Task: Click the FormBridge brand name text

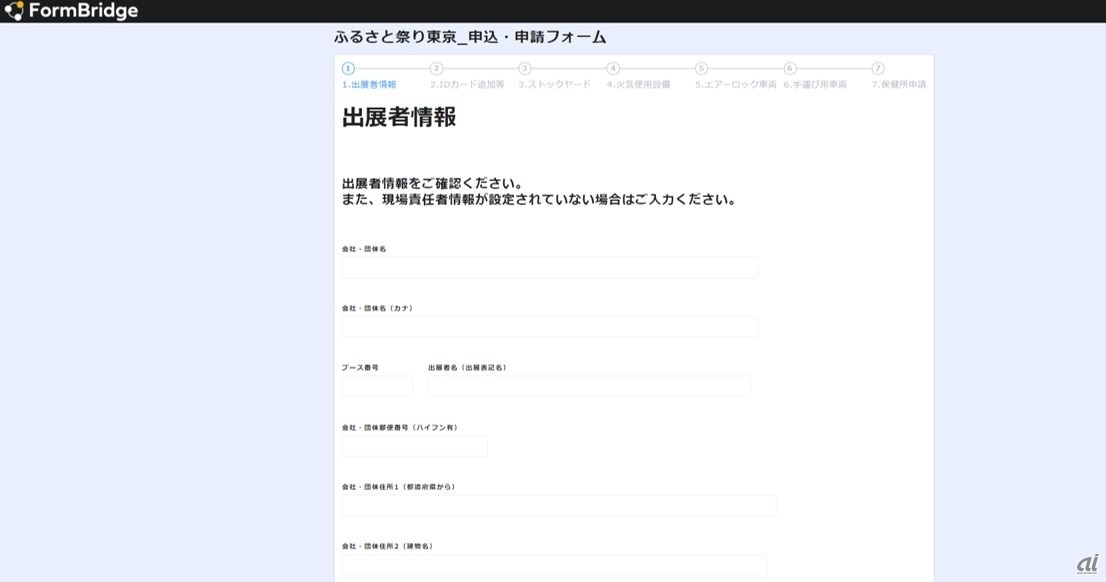Action: 83,11
